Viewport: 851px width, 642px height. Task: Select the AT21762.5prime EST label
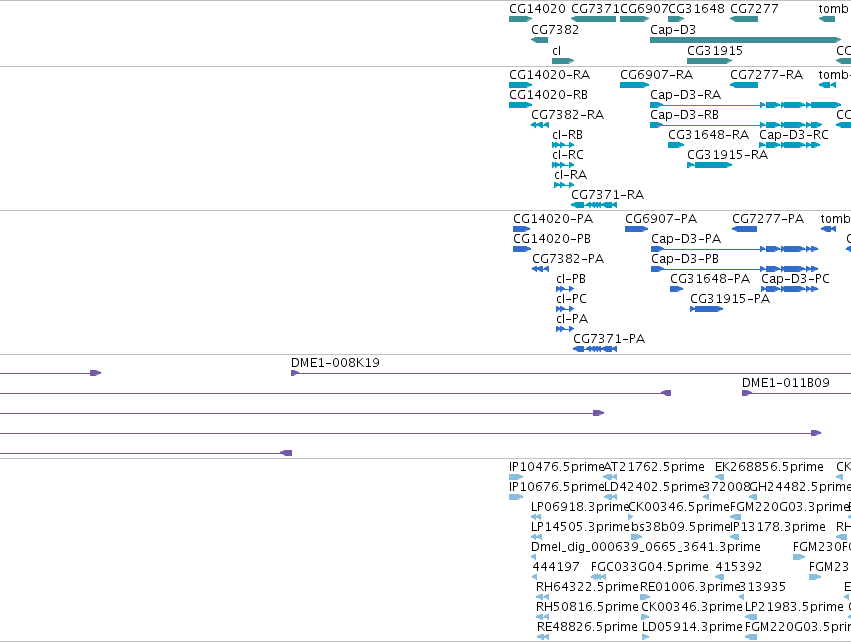[655, 467]
